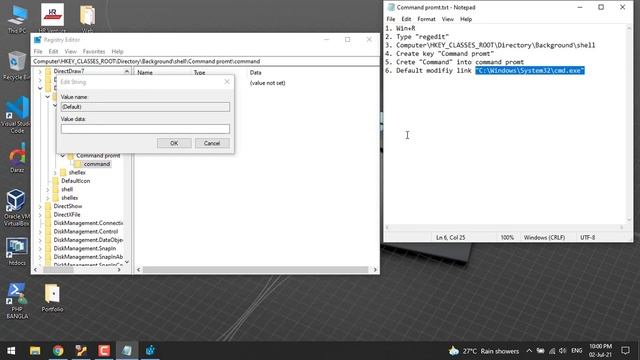Viewport: 640px width, 360px height.
Task: Open network status tray icon
Action: click(x=552, y=351)
